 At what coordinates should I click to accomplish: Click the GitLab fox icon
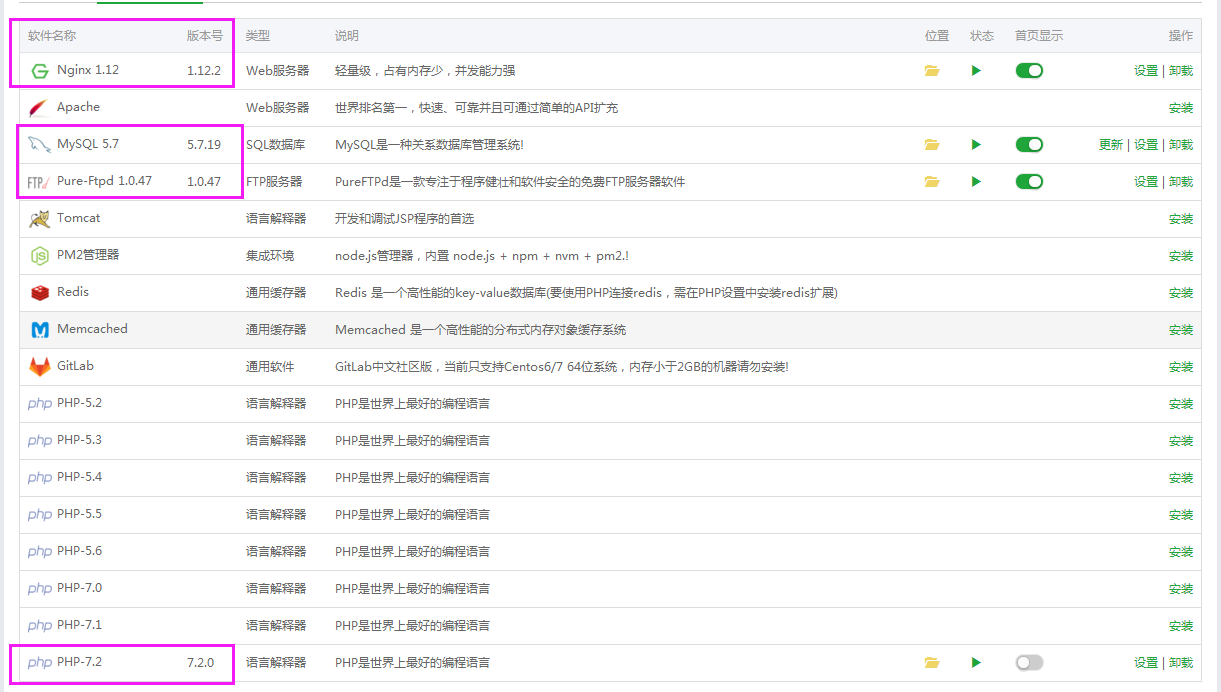click(39, 367)
